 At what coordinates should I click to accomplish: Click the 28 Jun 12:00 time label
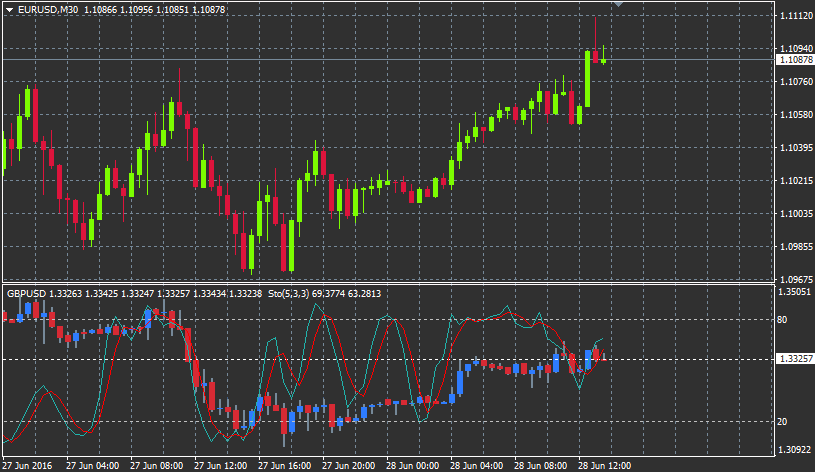(605, 465)
